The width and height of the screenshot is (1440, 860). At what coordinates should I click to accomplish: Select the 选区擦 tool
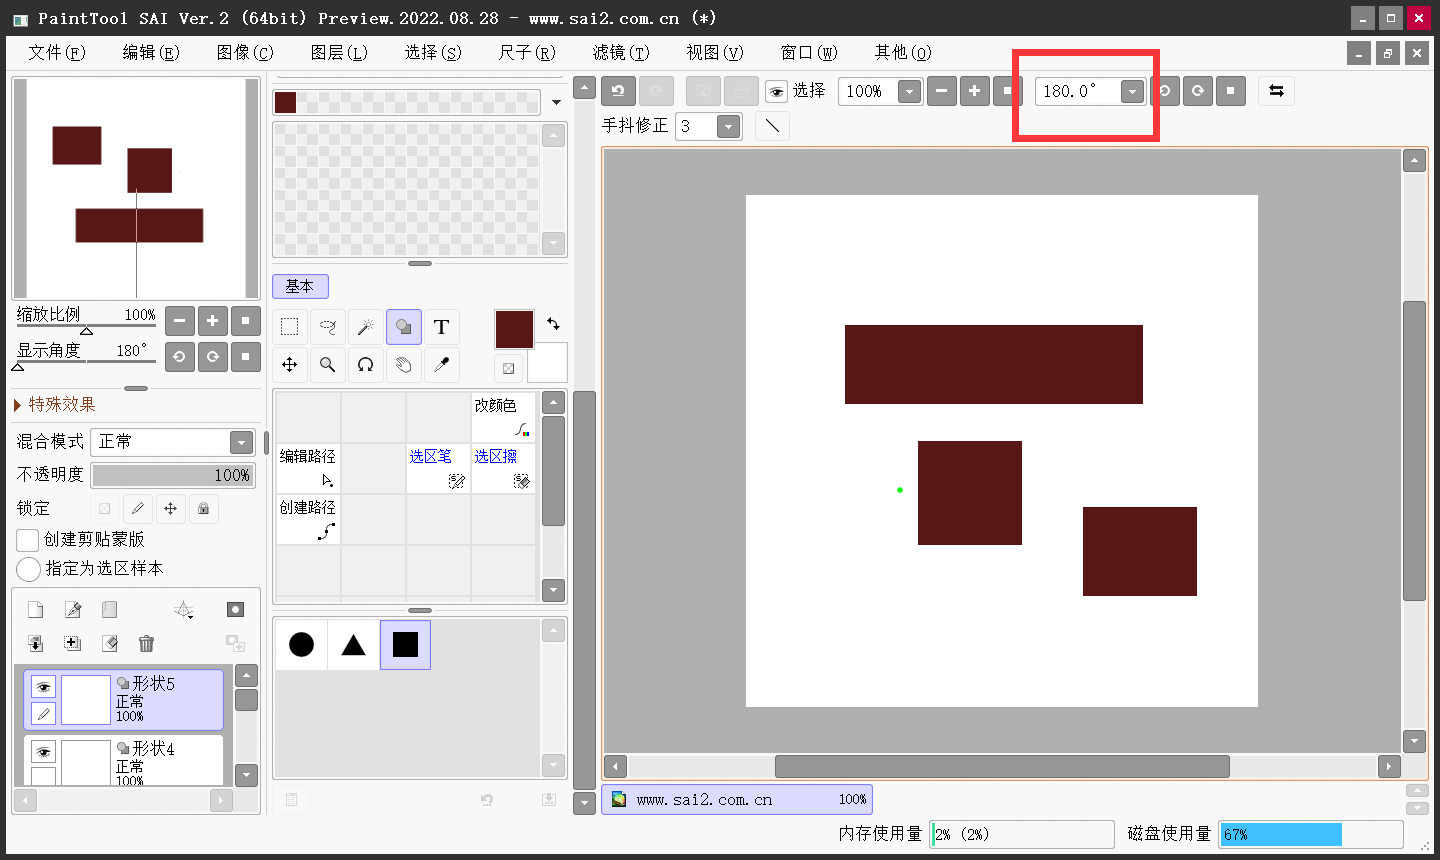click(503, 468)
